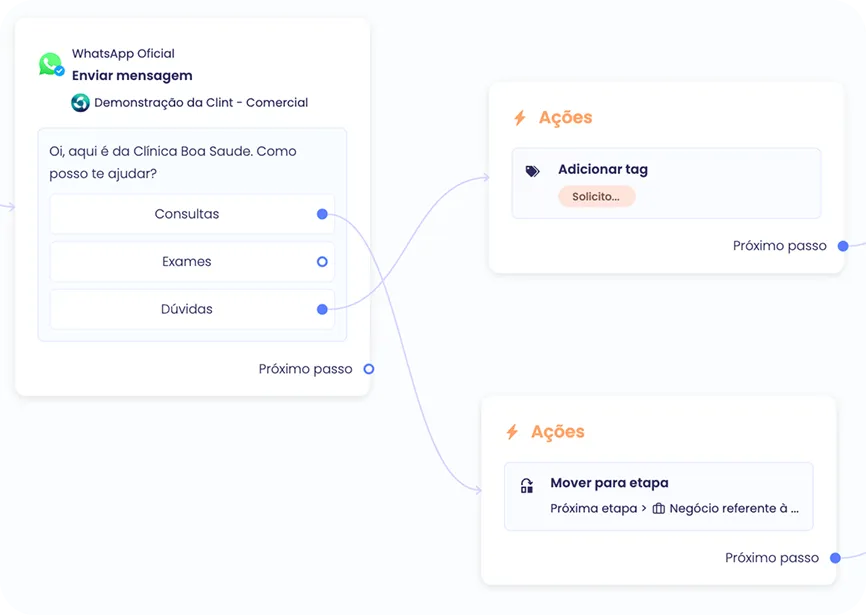Viewport: 866px width, 615px height.
Task: Select the Dúvidas reply button
Action: click(x=192, y=309)
